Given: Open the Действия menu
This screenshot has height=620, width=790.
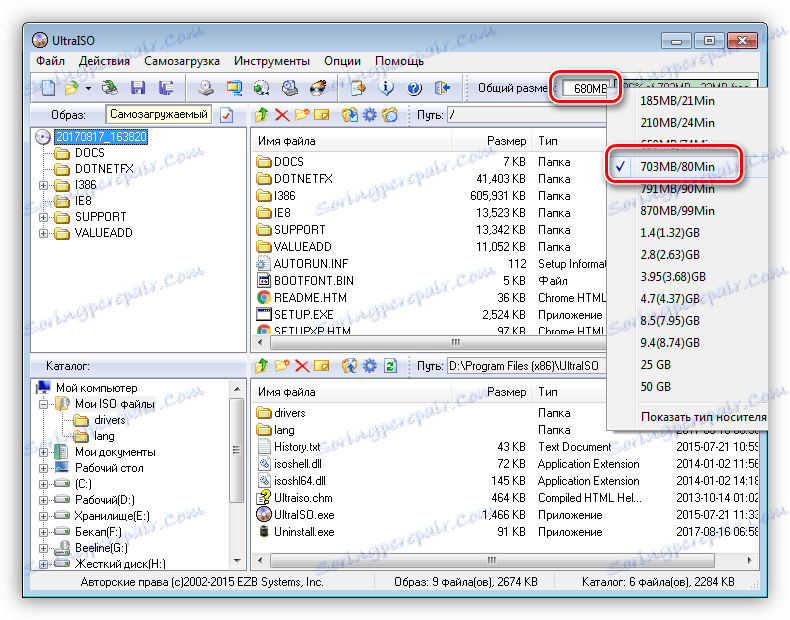Looking at the screenshot, I should tap(104, 61).
